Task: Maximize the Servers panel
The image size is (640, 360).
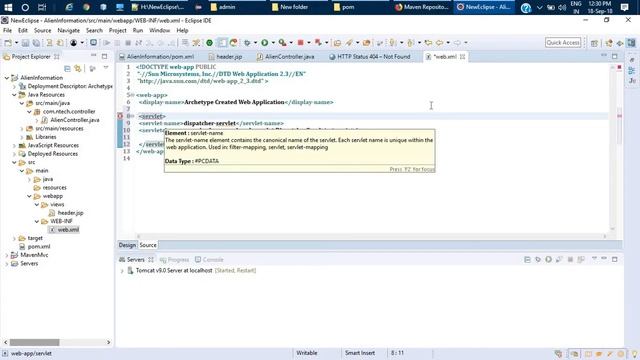Action: point(615,259)
